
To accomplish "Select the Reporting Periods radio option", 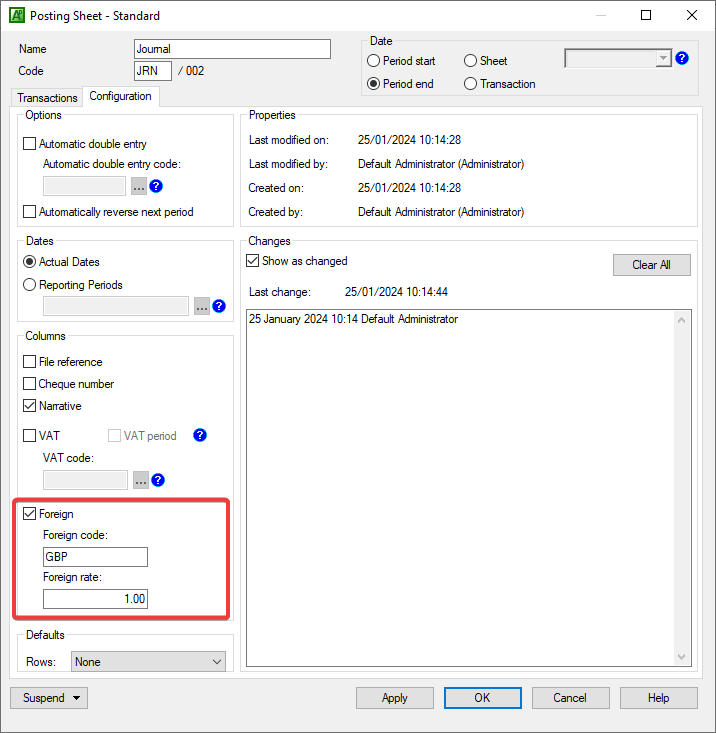I will tap(29, 285).
